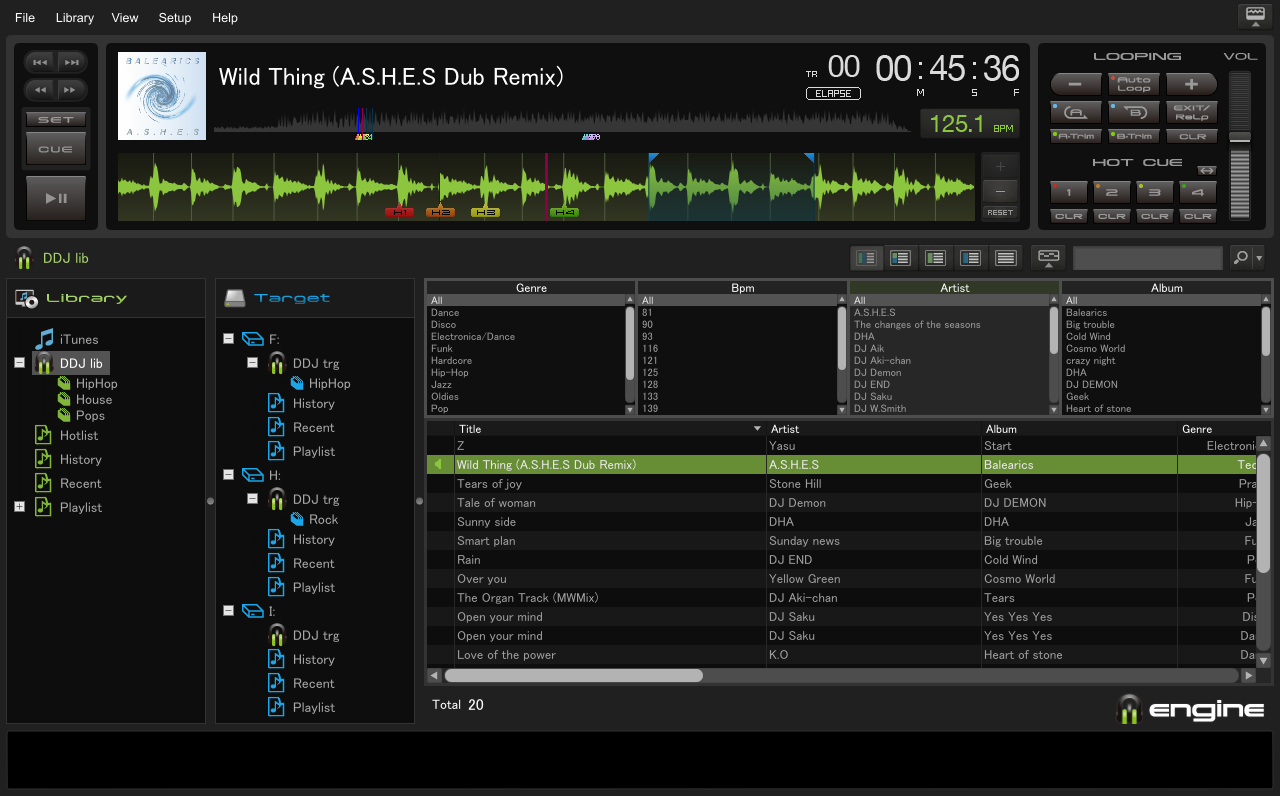
Task: Toggle the ELAPSE time display mode
Action: 833,94
